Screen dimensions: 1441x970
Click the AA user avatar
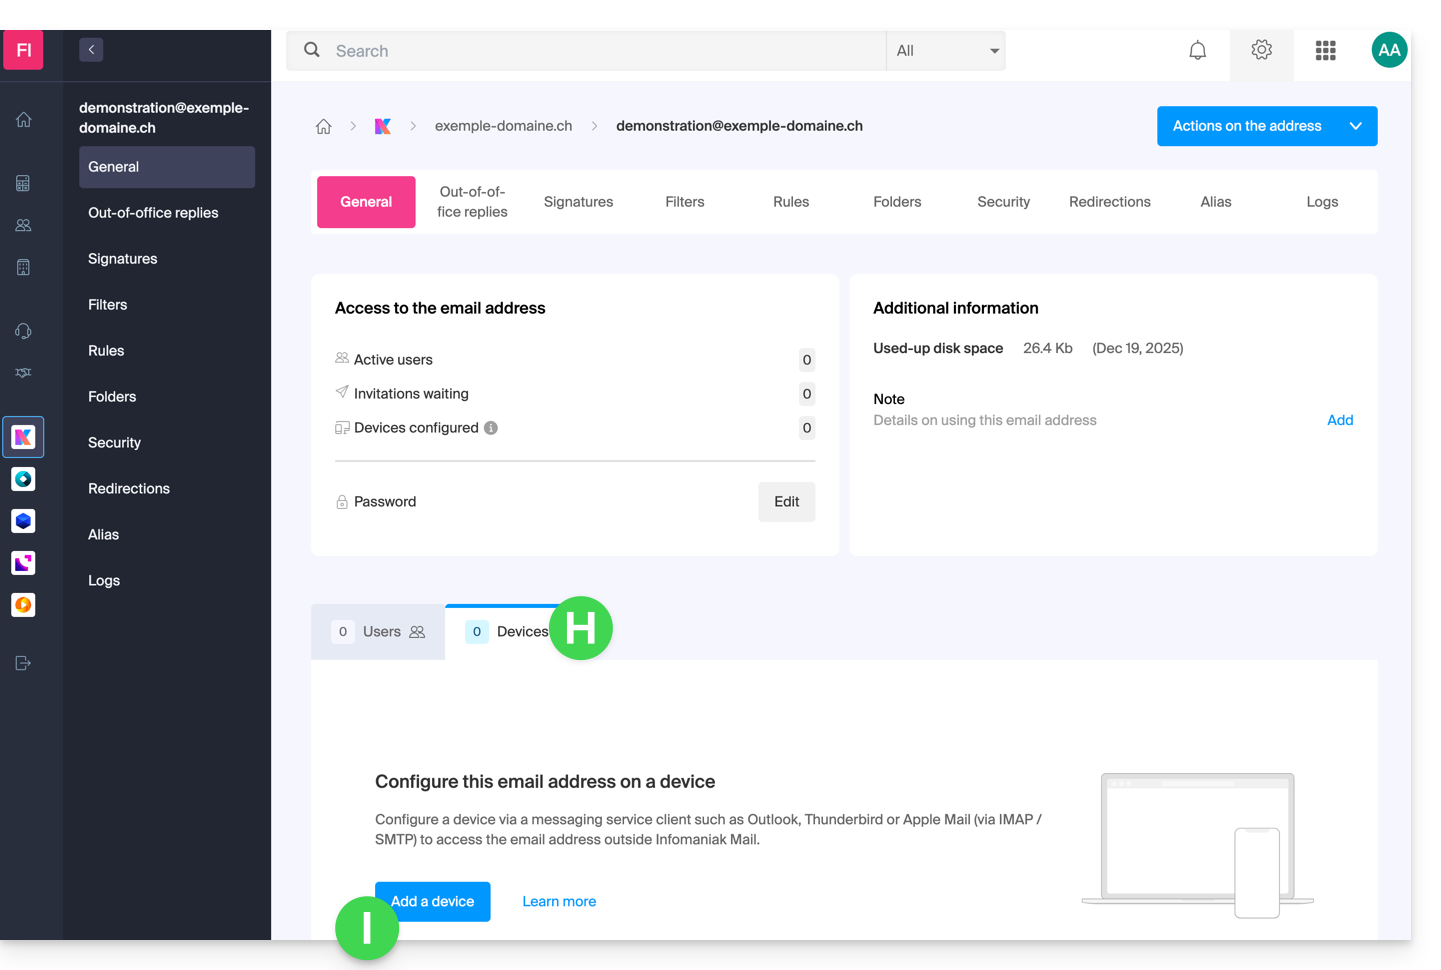(x=1388, y=50)
